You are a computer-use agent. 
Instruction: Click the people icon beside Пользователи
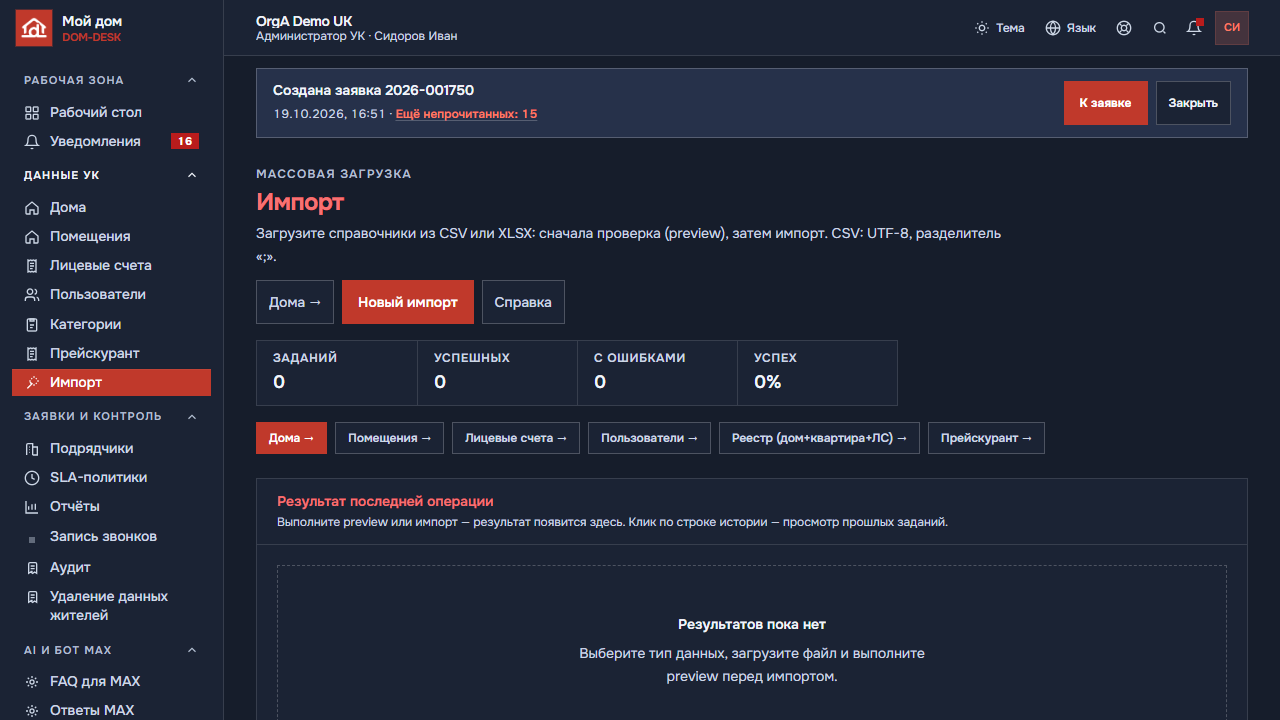32,295
